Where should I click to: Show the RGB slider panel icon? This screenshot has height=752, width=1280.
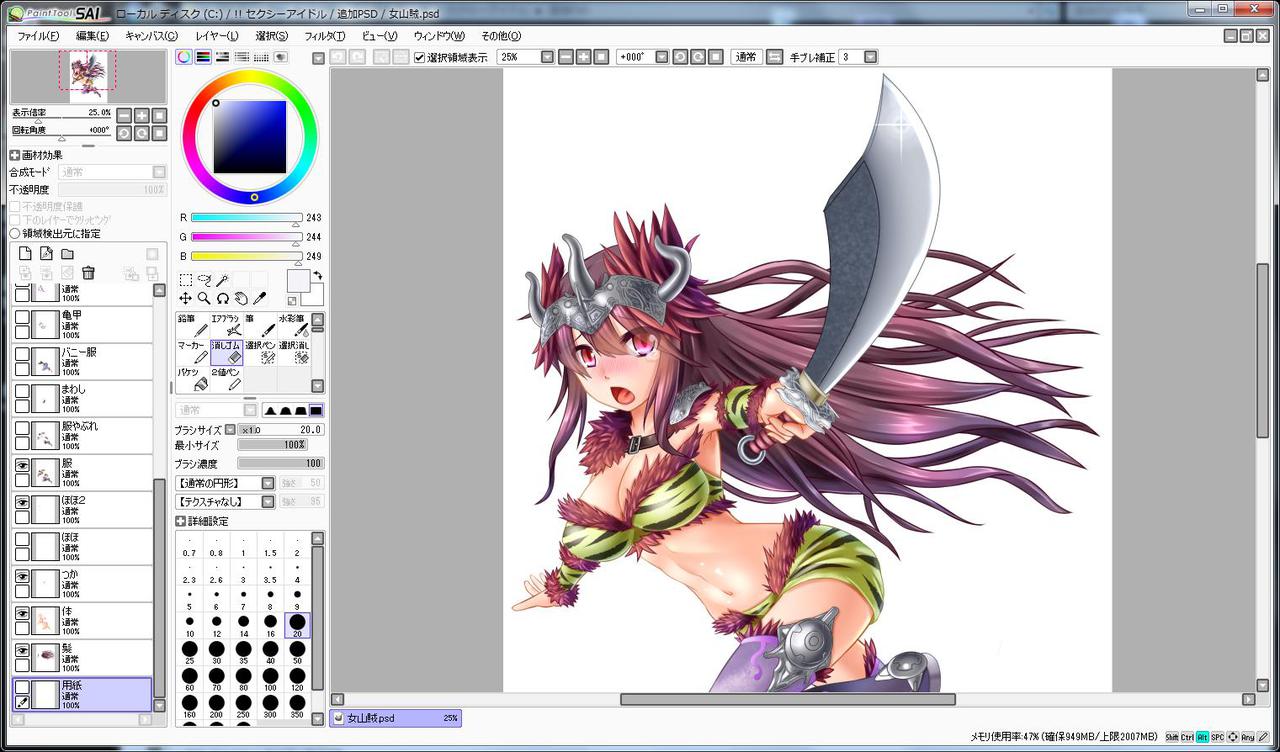(203, 57)
